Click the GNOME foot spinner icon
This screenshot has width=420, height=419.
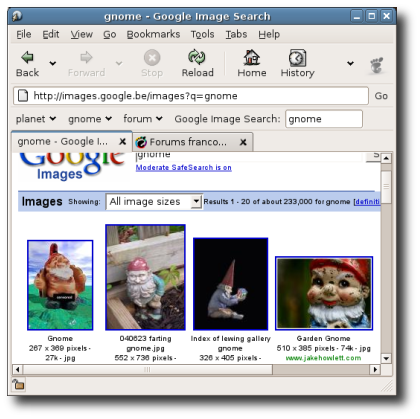377,65
